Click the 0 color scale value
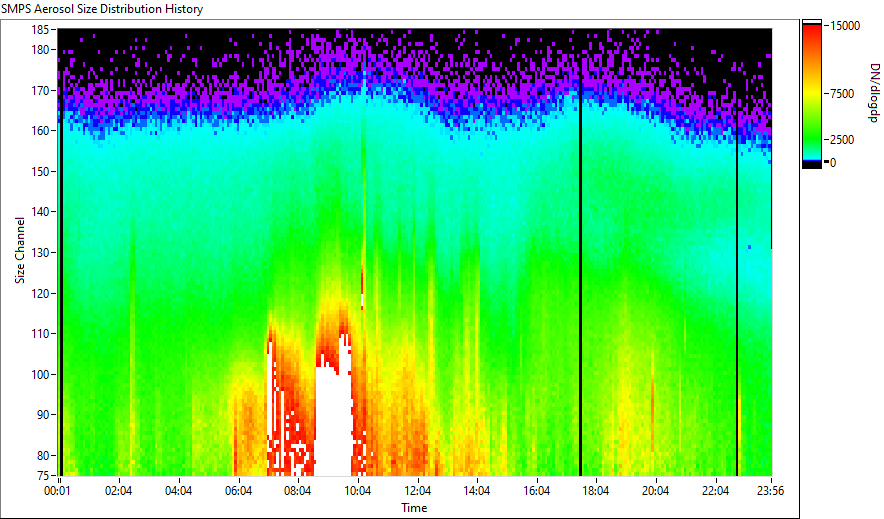The width and height of the screenshot is (884, 519). [x=833, y=163]
